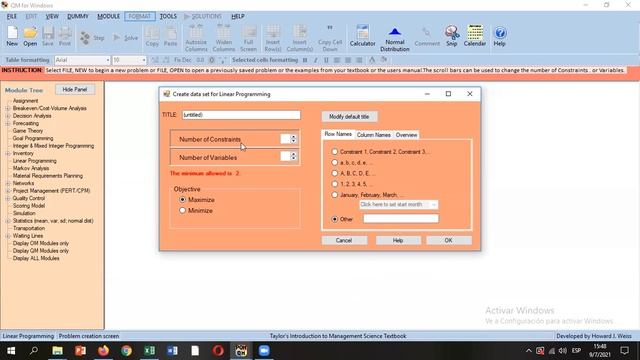Switch to the Column Names tab
The height and width of the screenshot is (360, 640).
pos(373,135)
